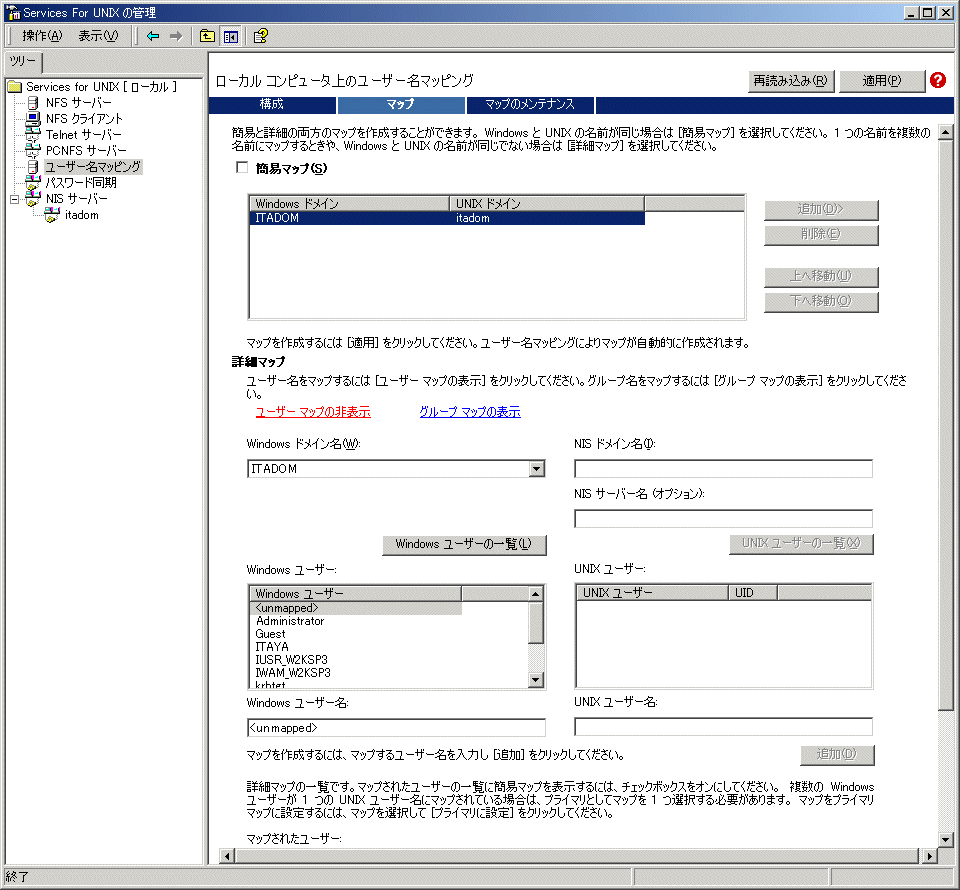
Task: Click the Windows ユーザー list column header
Action: 355,594
